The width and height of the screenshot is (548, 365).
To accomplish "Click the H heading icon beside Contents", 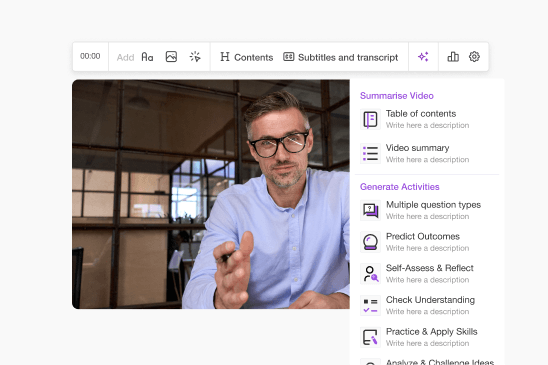I will [225, 57].
